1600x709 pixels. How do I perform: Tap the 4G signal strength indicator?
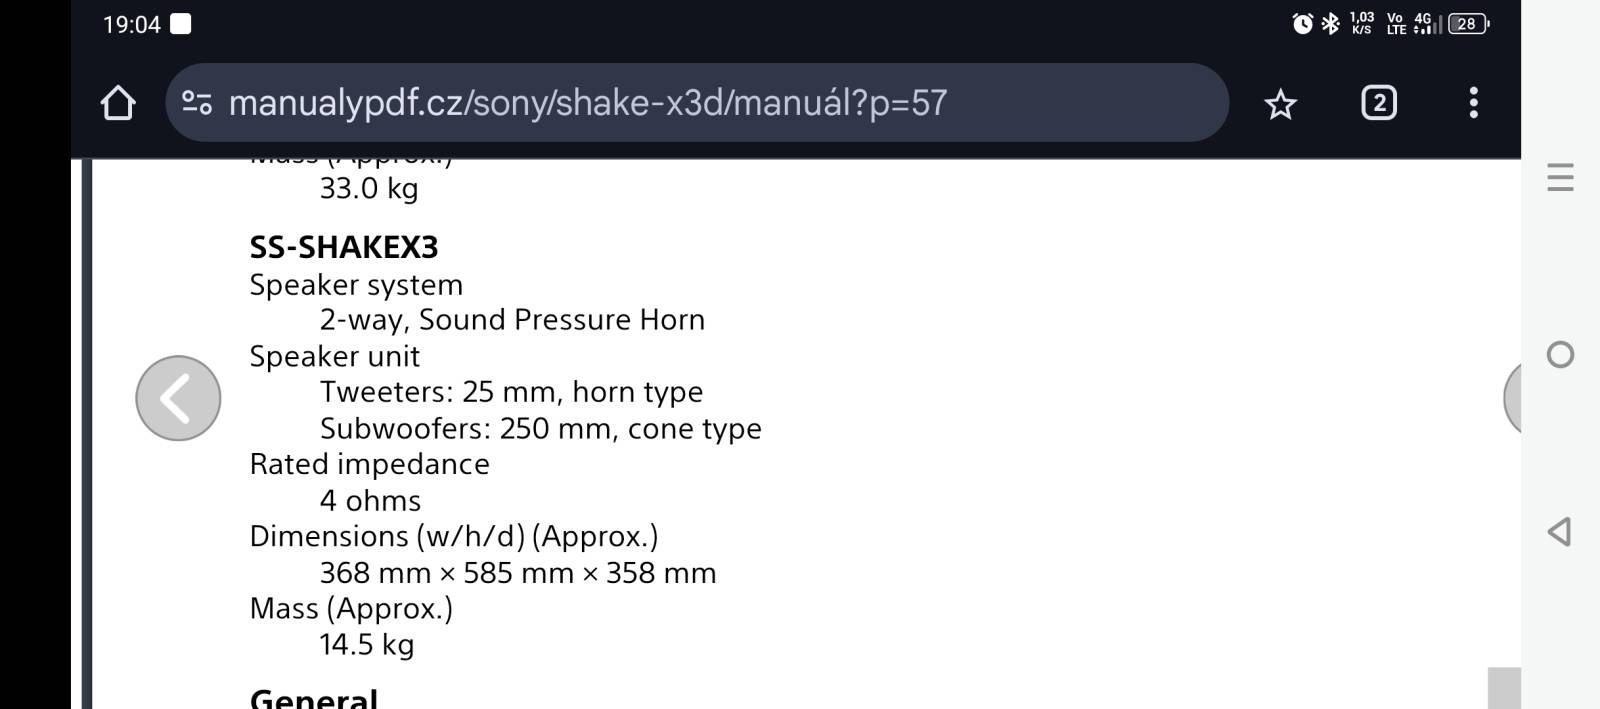point(1428,24)
